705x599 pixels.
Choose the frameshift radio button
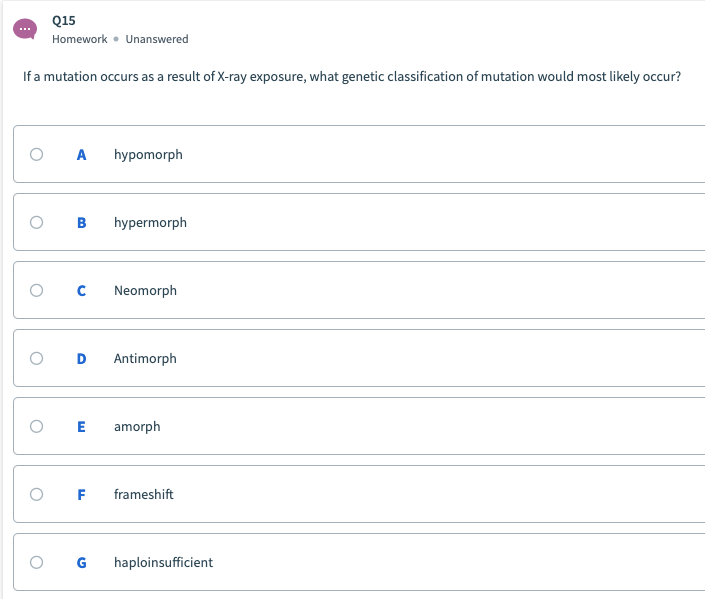pos(37,495)
